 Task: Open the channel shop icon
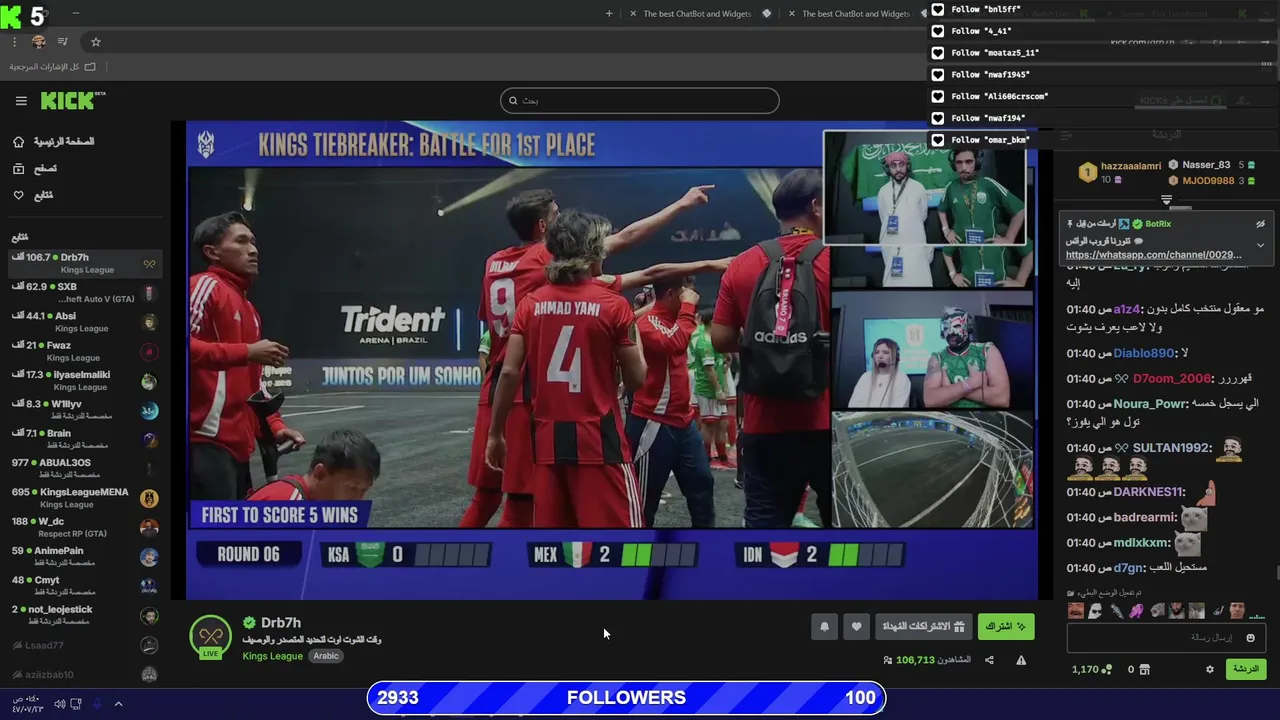click(1144, 669)
